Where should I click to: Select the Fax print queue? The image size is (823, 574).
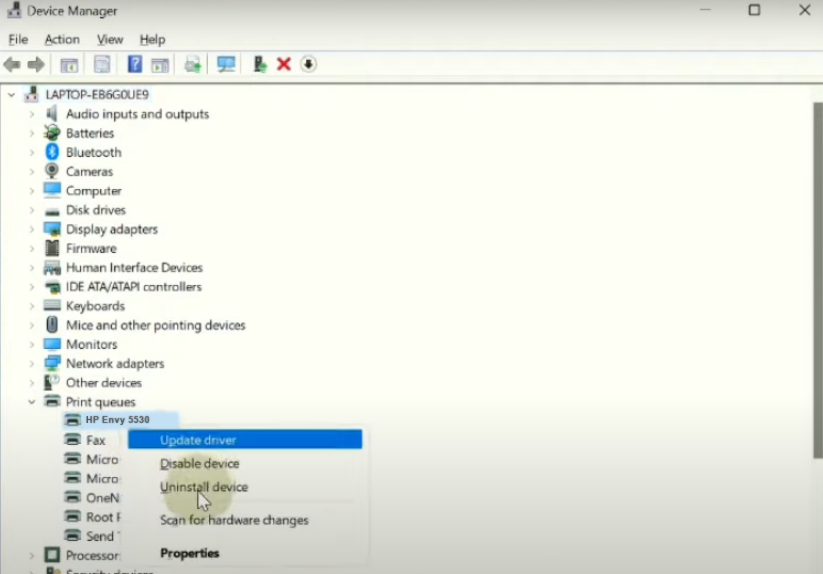[x=96, y=440]
